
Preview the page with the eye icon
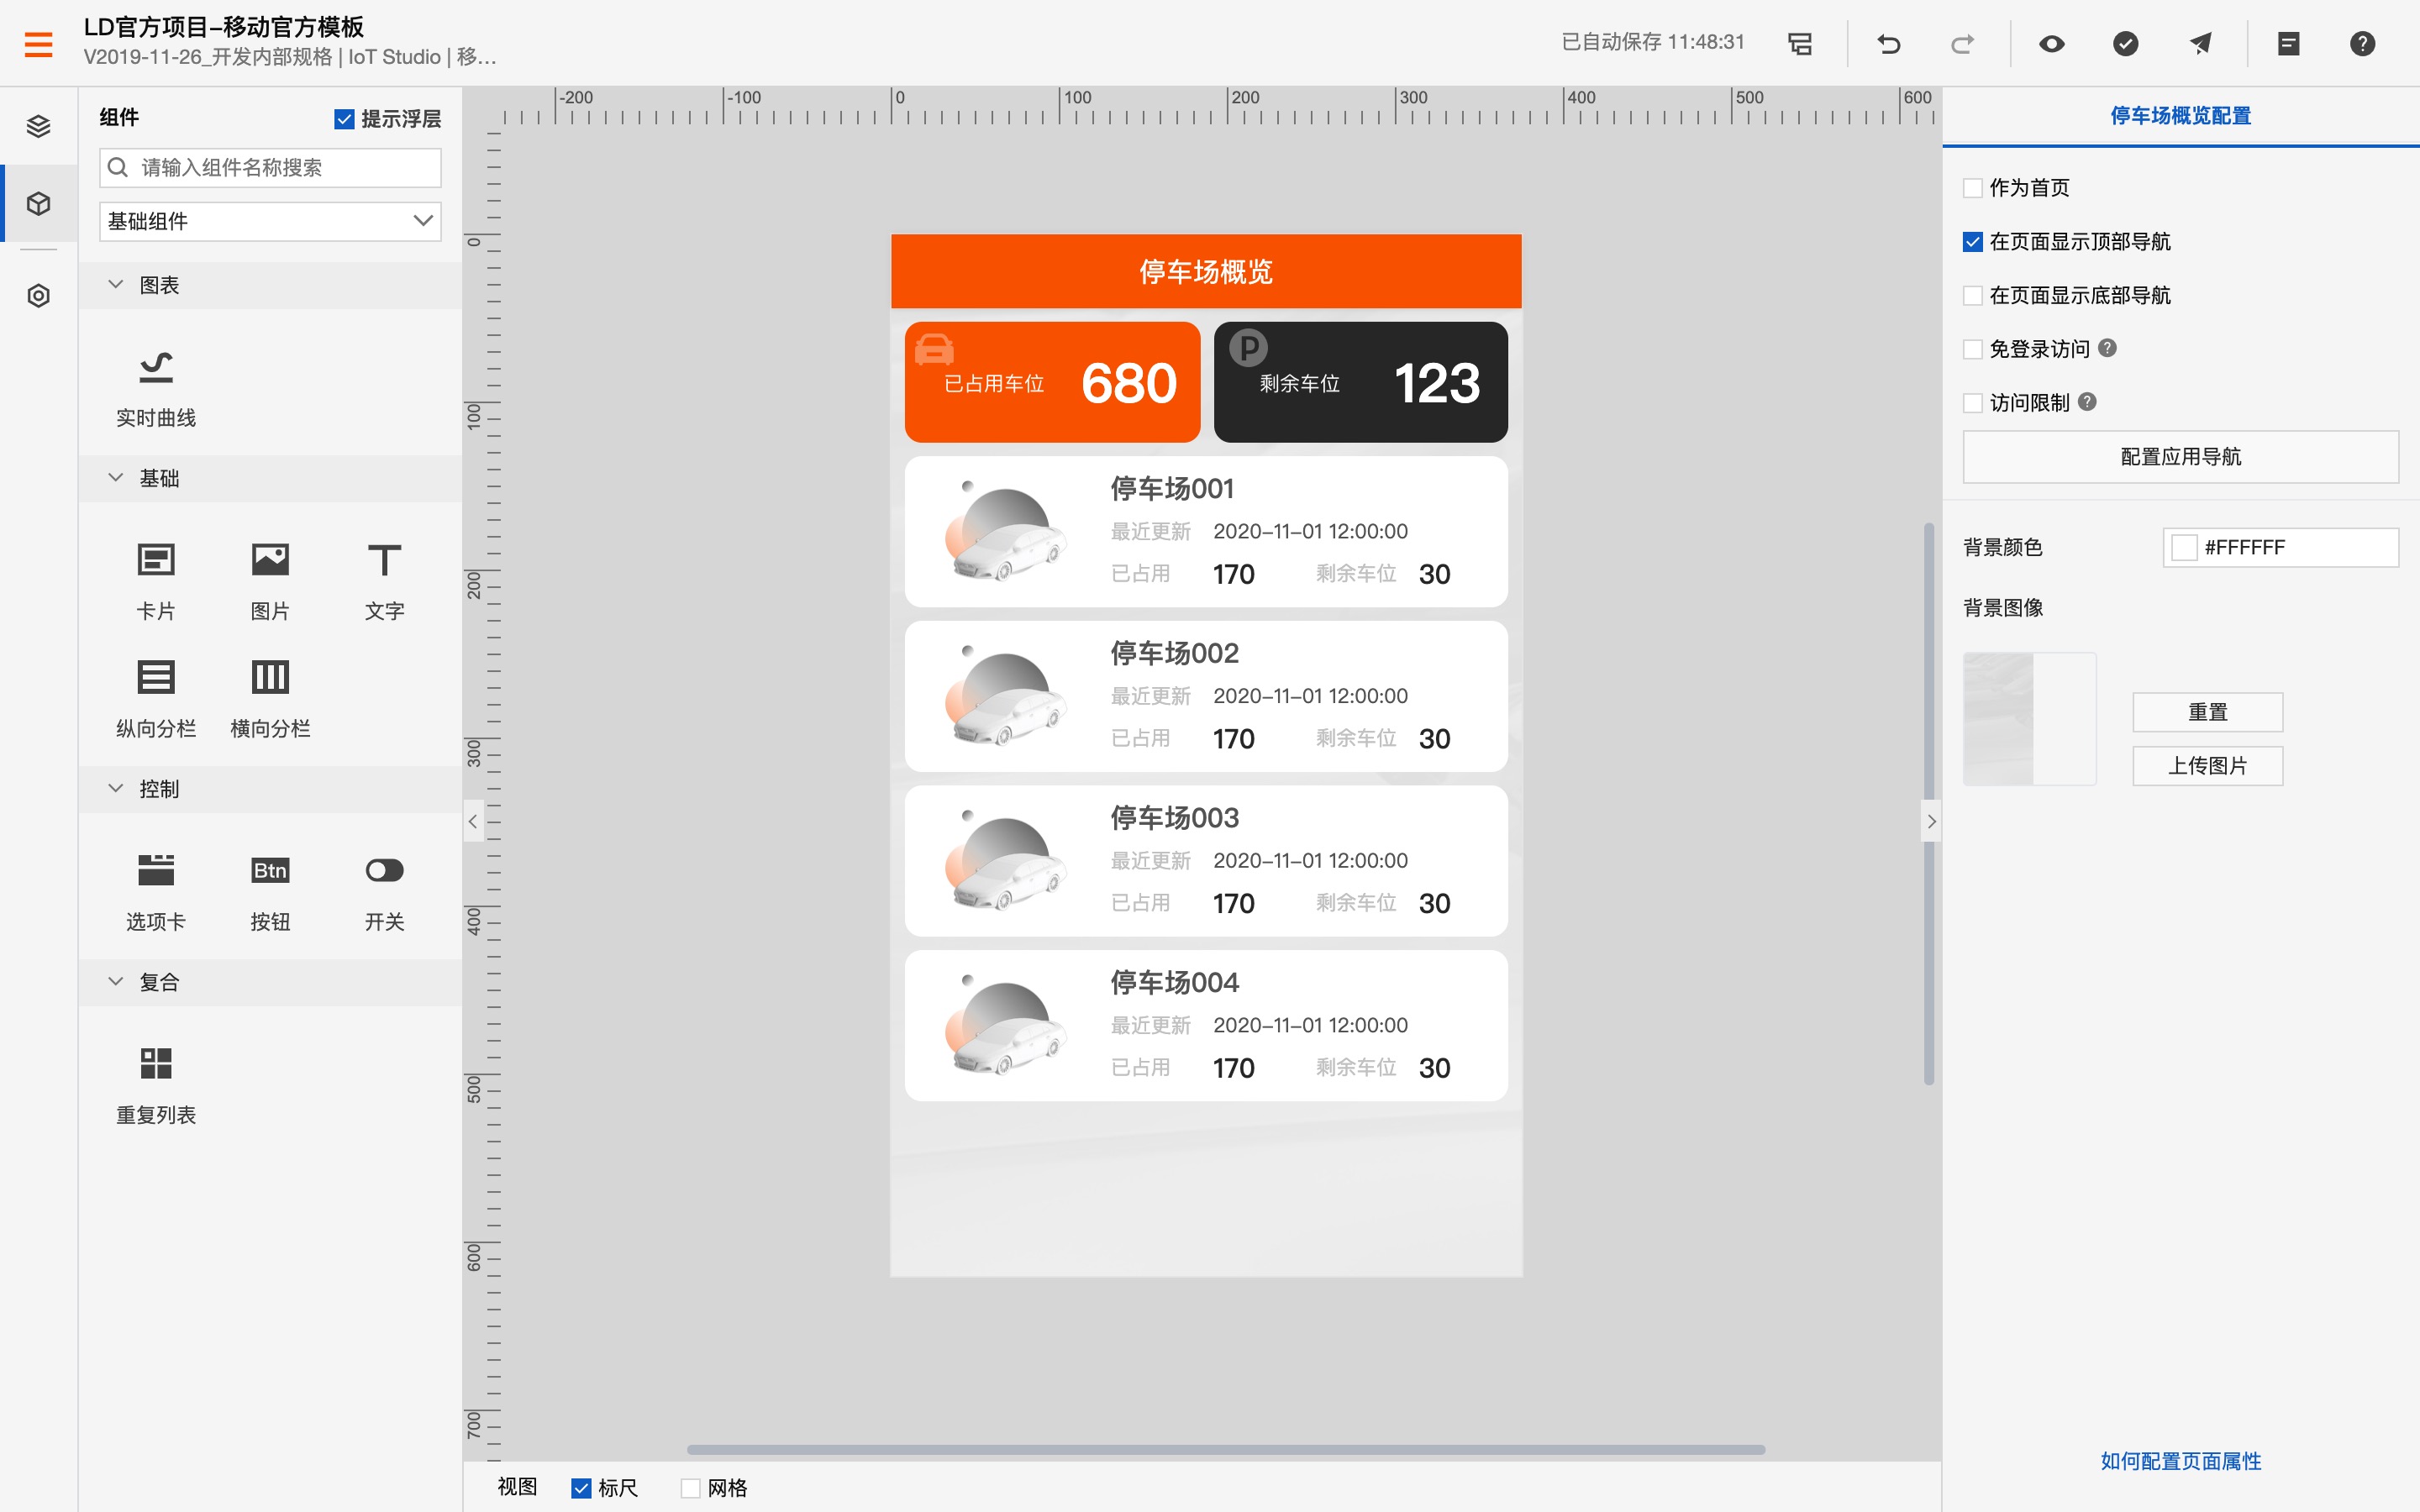click(2052, 44)
